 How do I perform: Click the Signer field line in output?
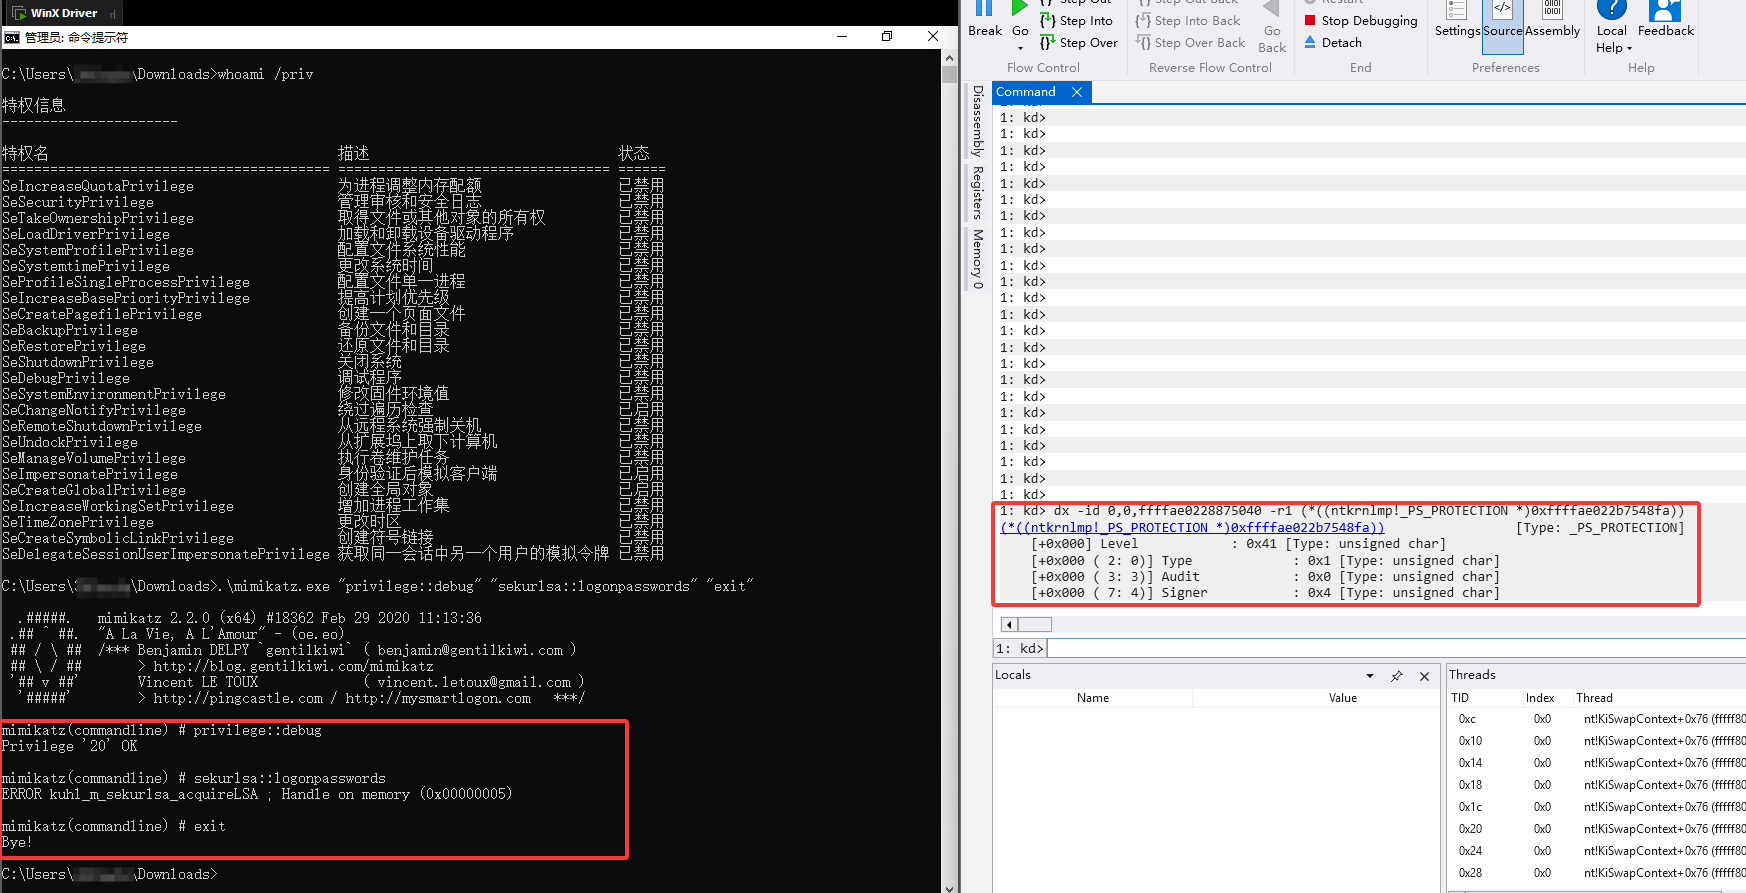pyautogui.click(x=1265, y=593)
